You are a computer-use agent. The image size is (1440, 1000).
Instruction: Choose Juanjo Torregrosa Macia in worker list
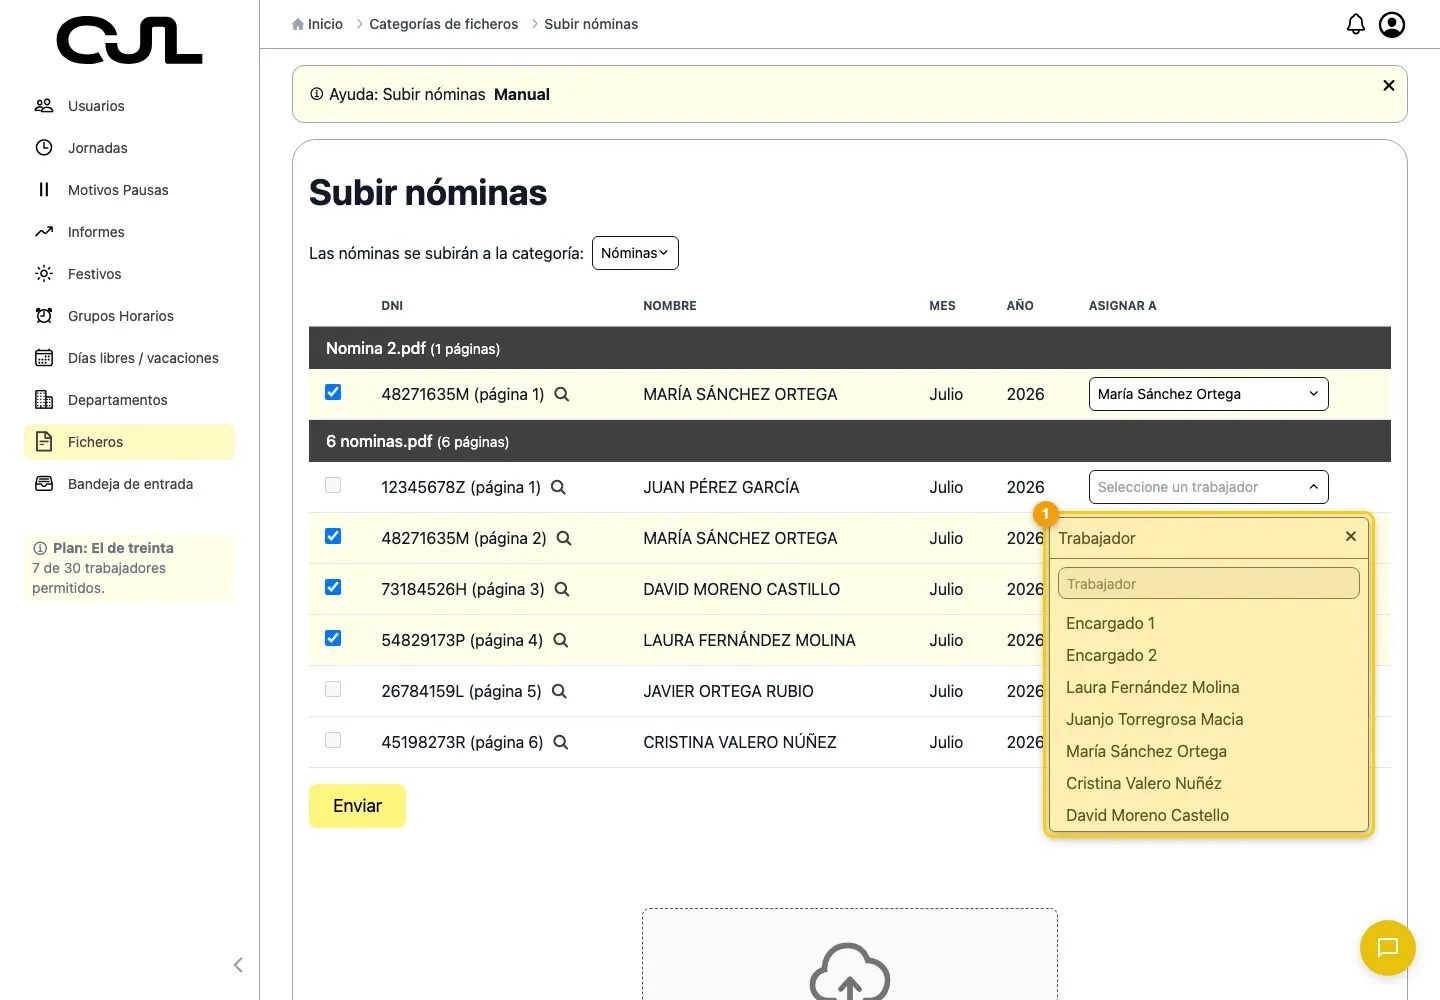[x=1154, y=719]
